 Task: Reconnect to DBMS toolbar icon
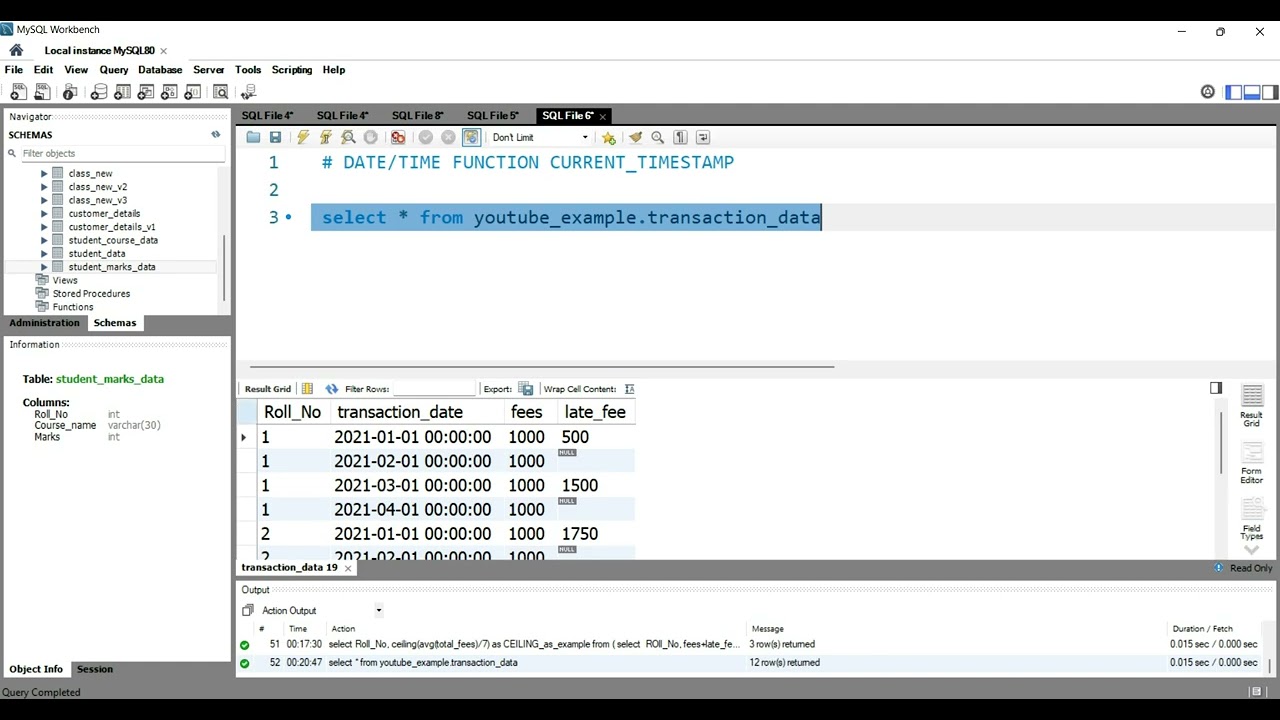point(249,92)
